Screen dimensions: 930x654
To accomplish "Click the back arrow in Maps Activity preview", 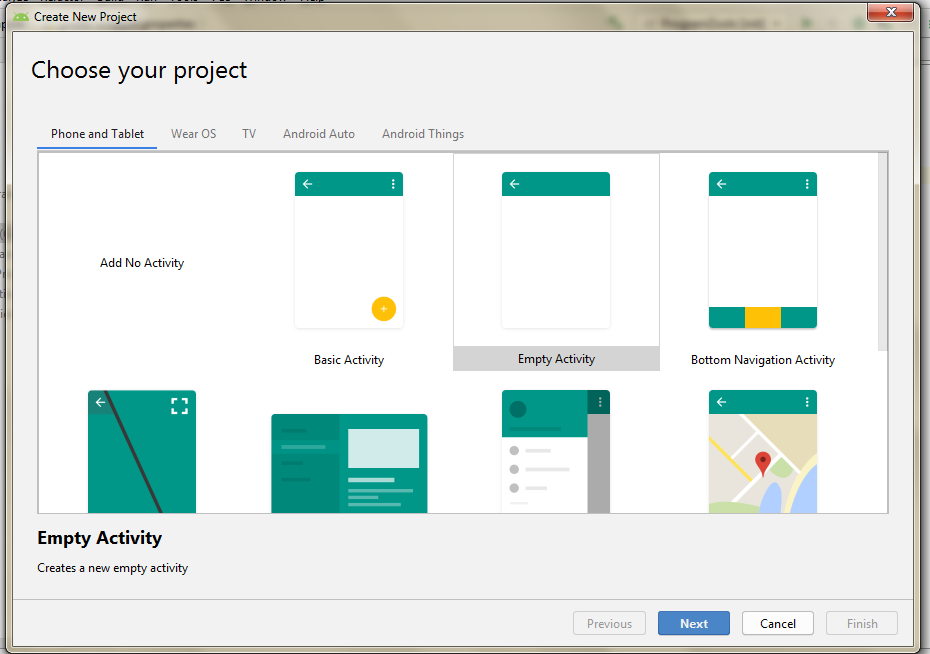I will pos(721,402).
